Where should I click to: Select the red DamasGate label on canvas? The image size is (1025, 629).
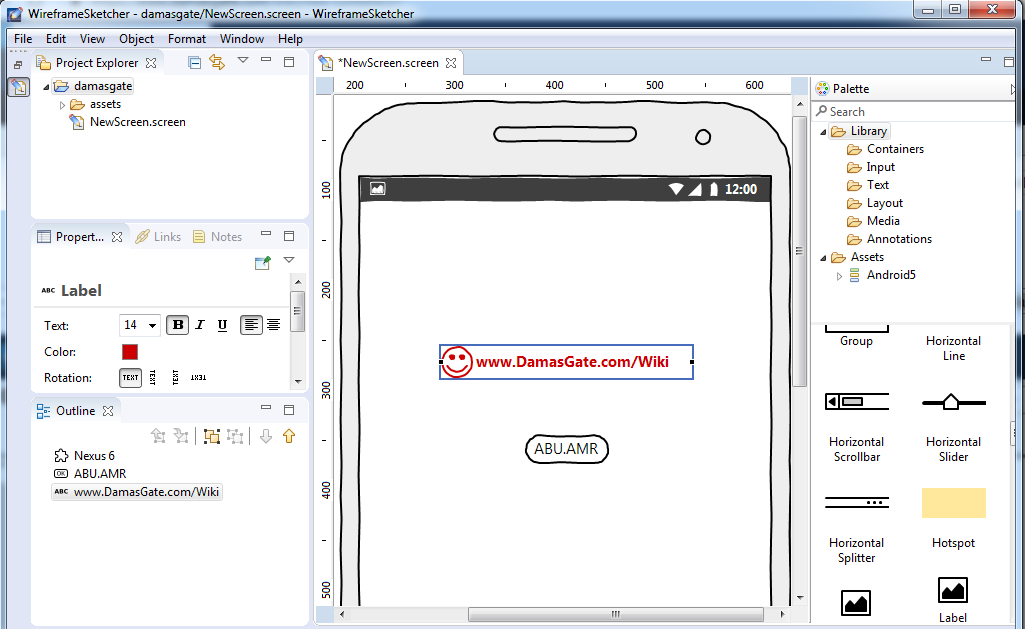tap(566, 362)
